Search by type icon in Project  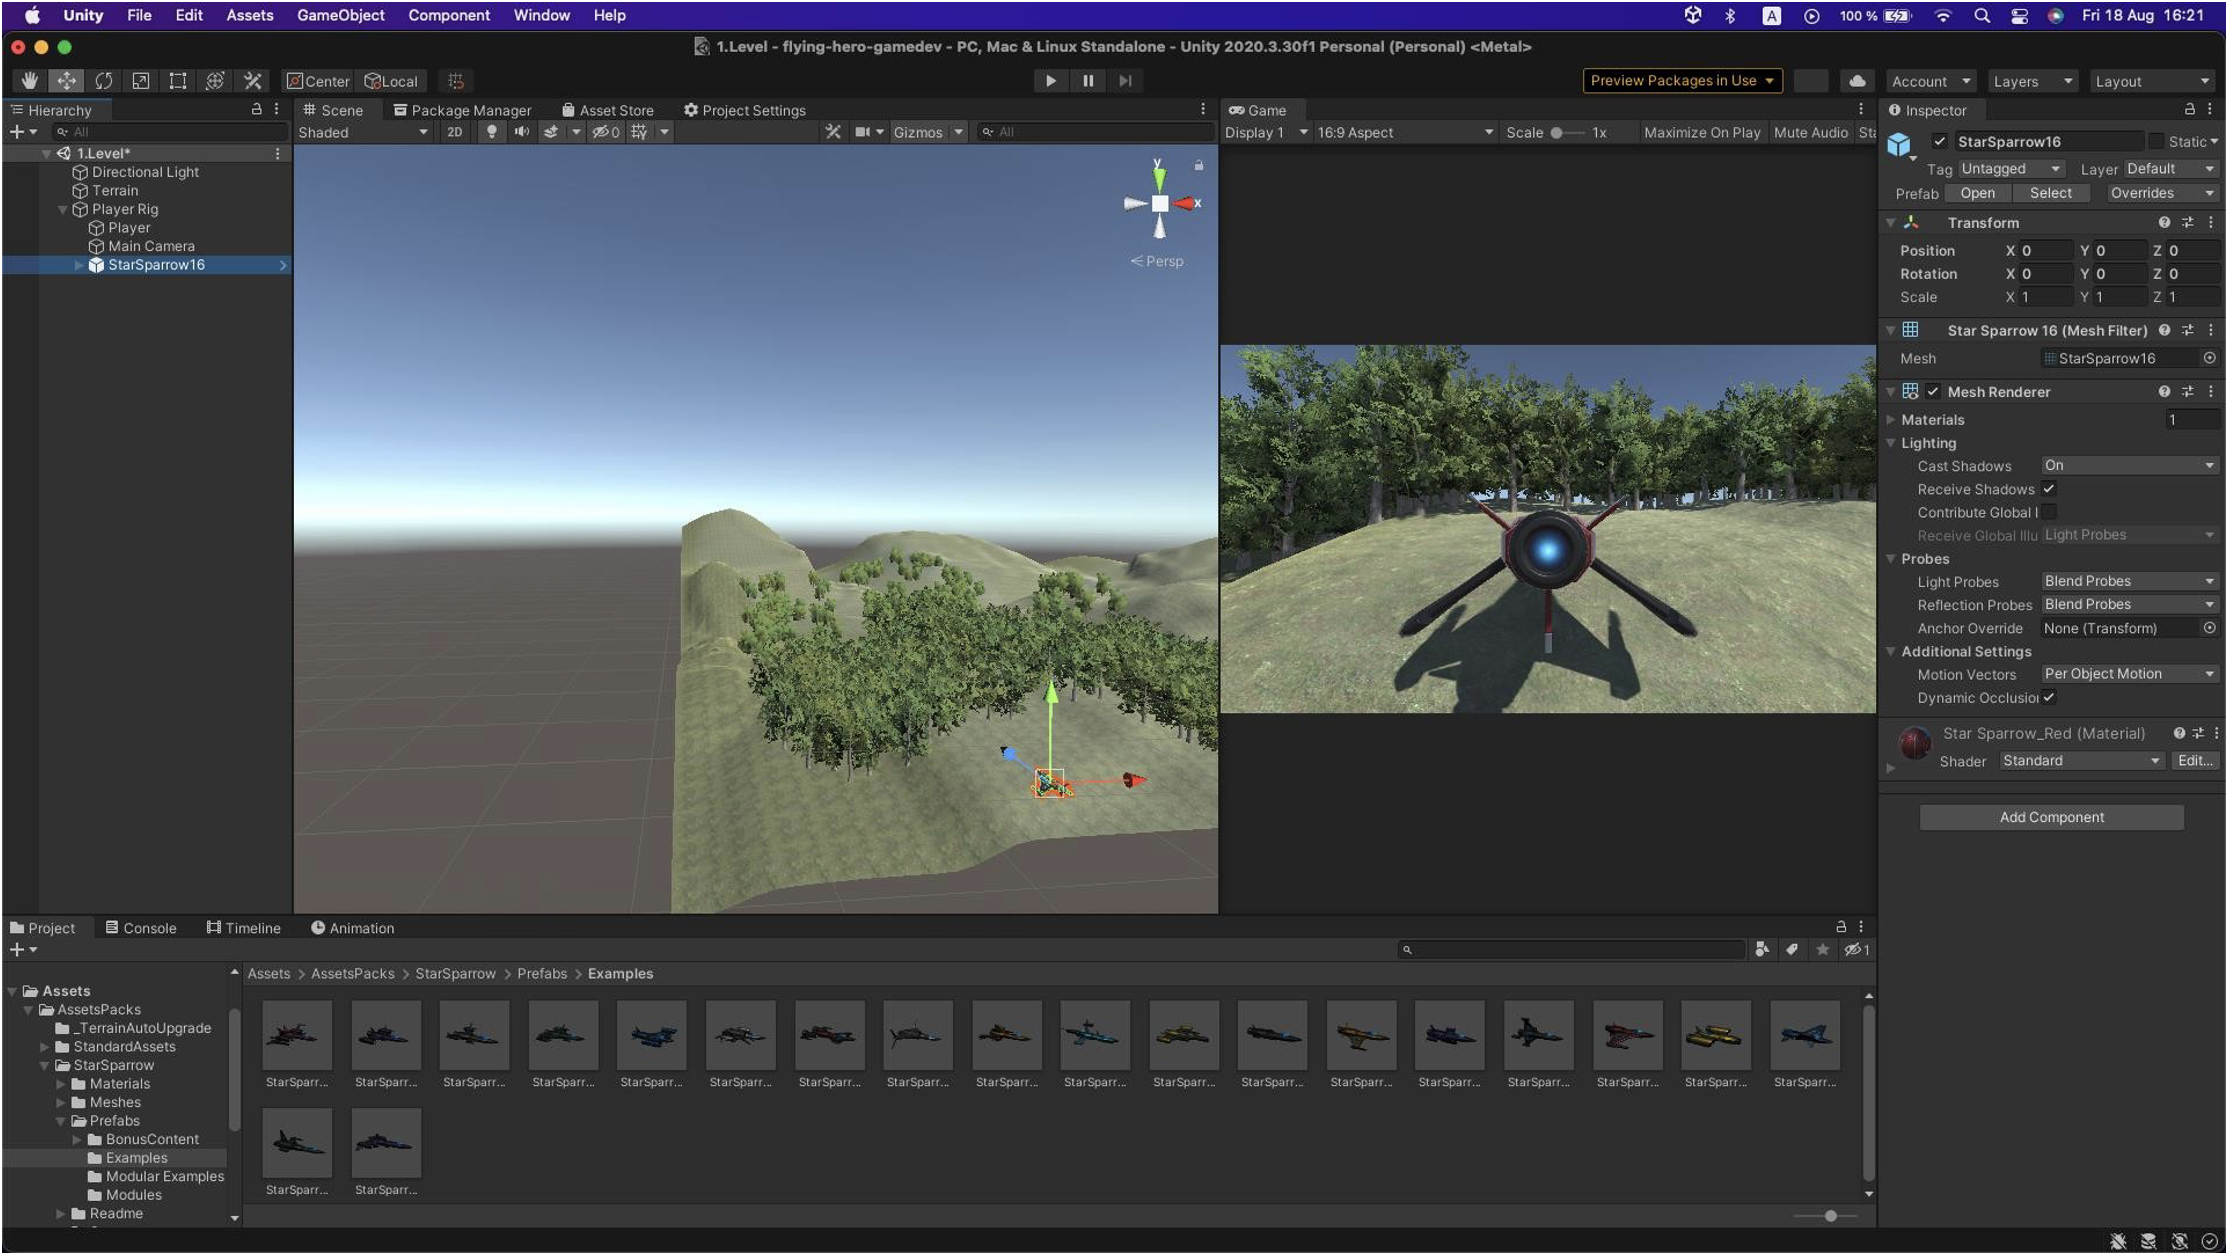[1762, 949]
